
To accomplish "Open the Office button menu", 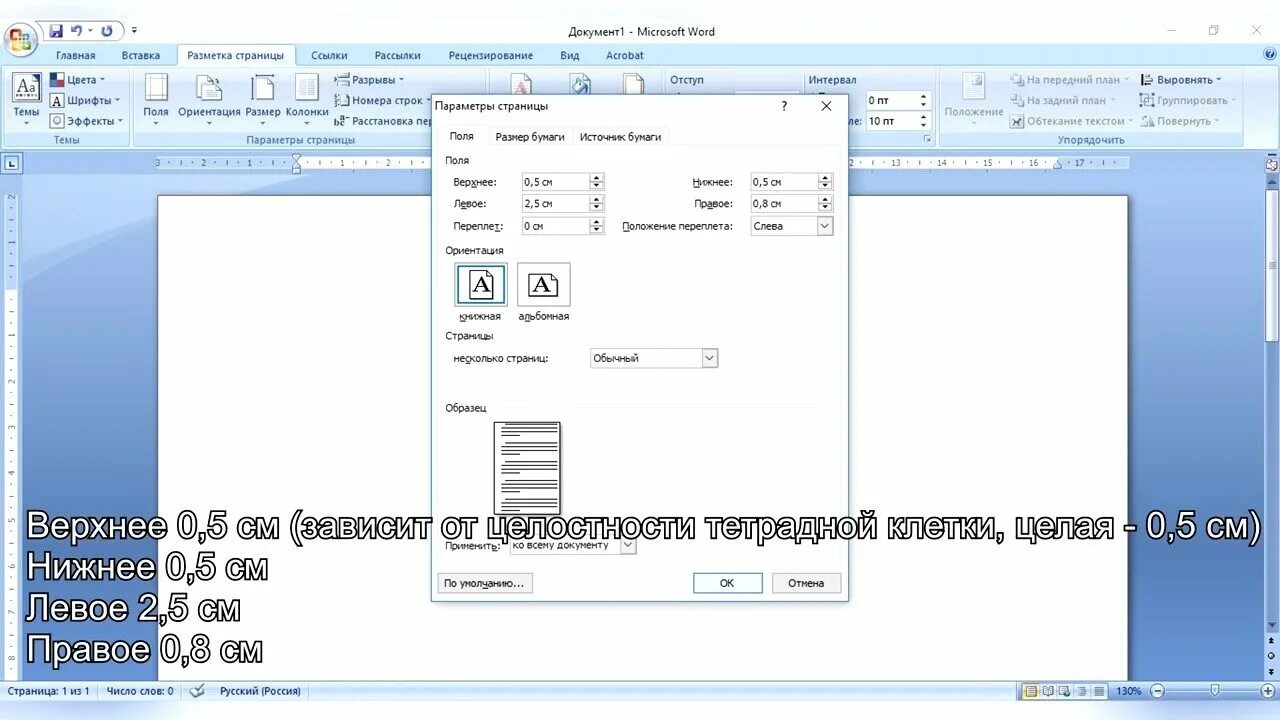I will click(x=21, y=39).
